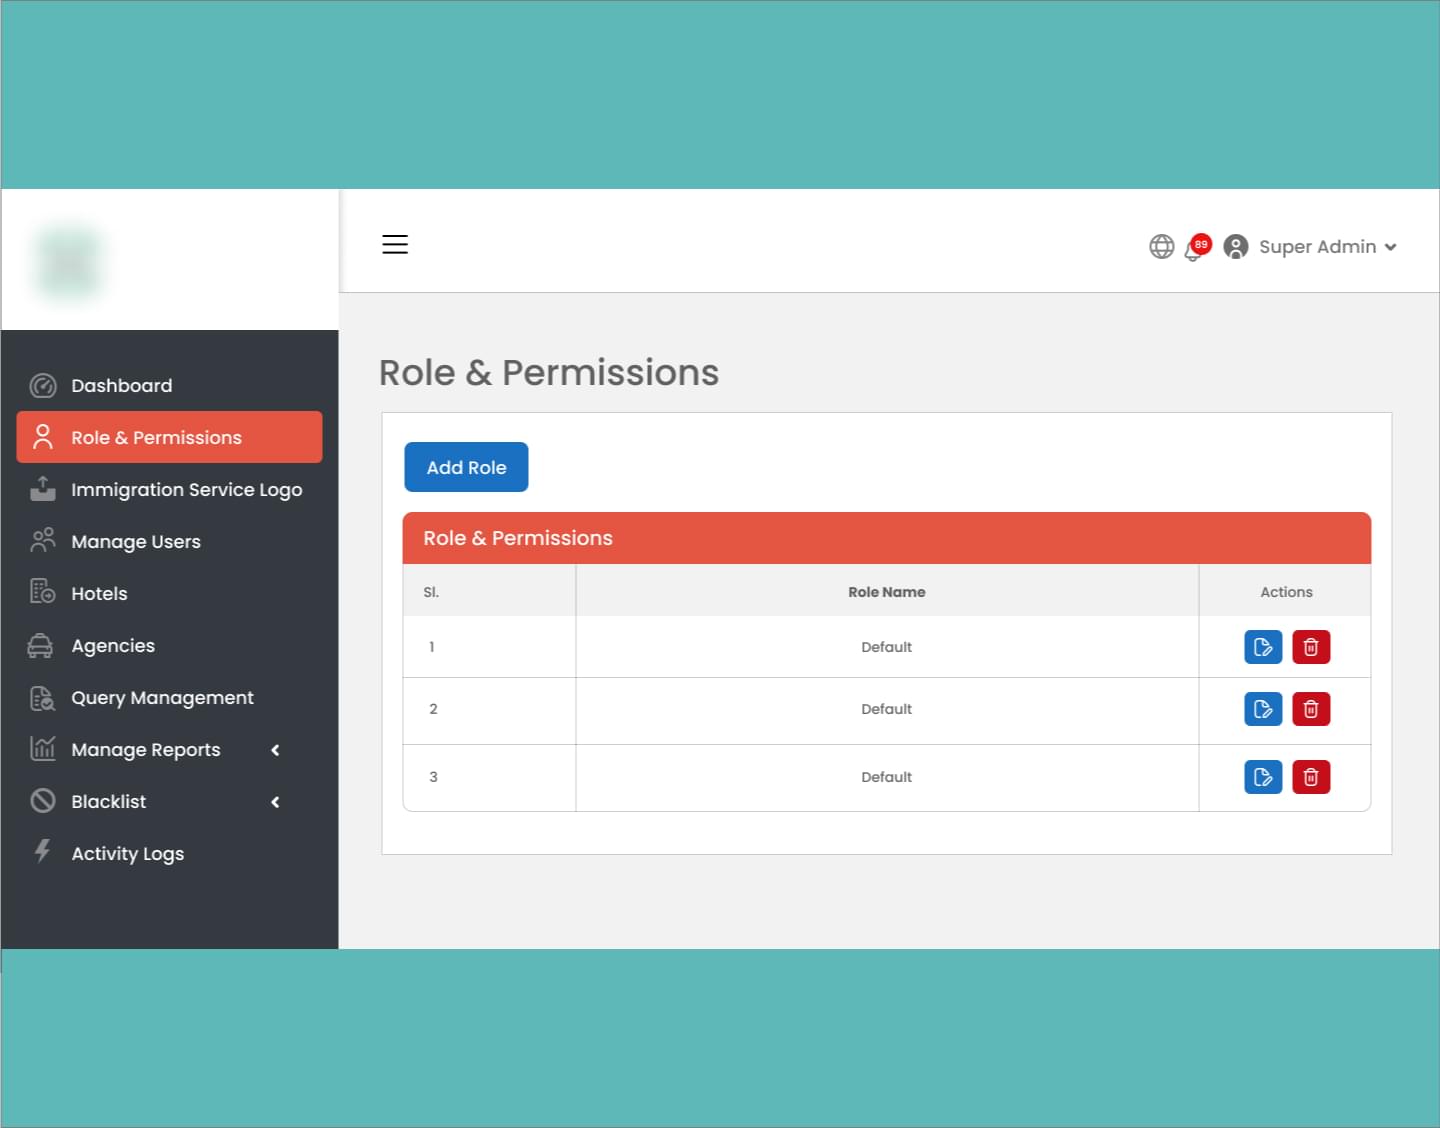Open the hamburger menu toggle
1440x1128 pixels.
tap(395, 244)
